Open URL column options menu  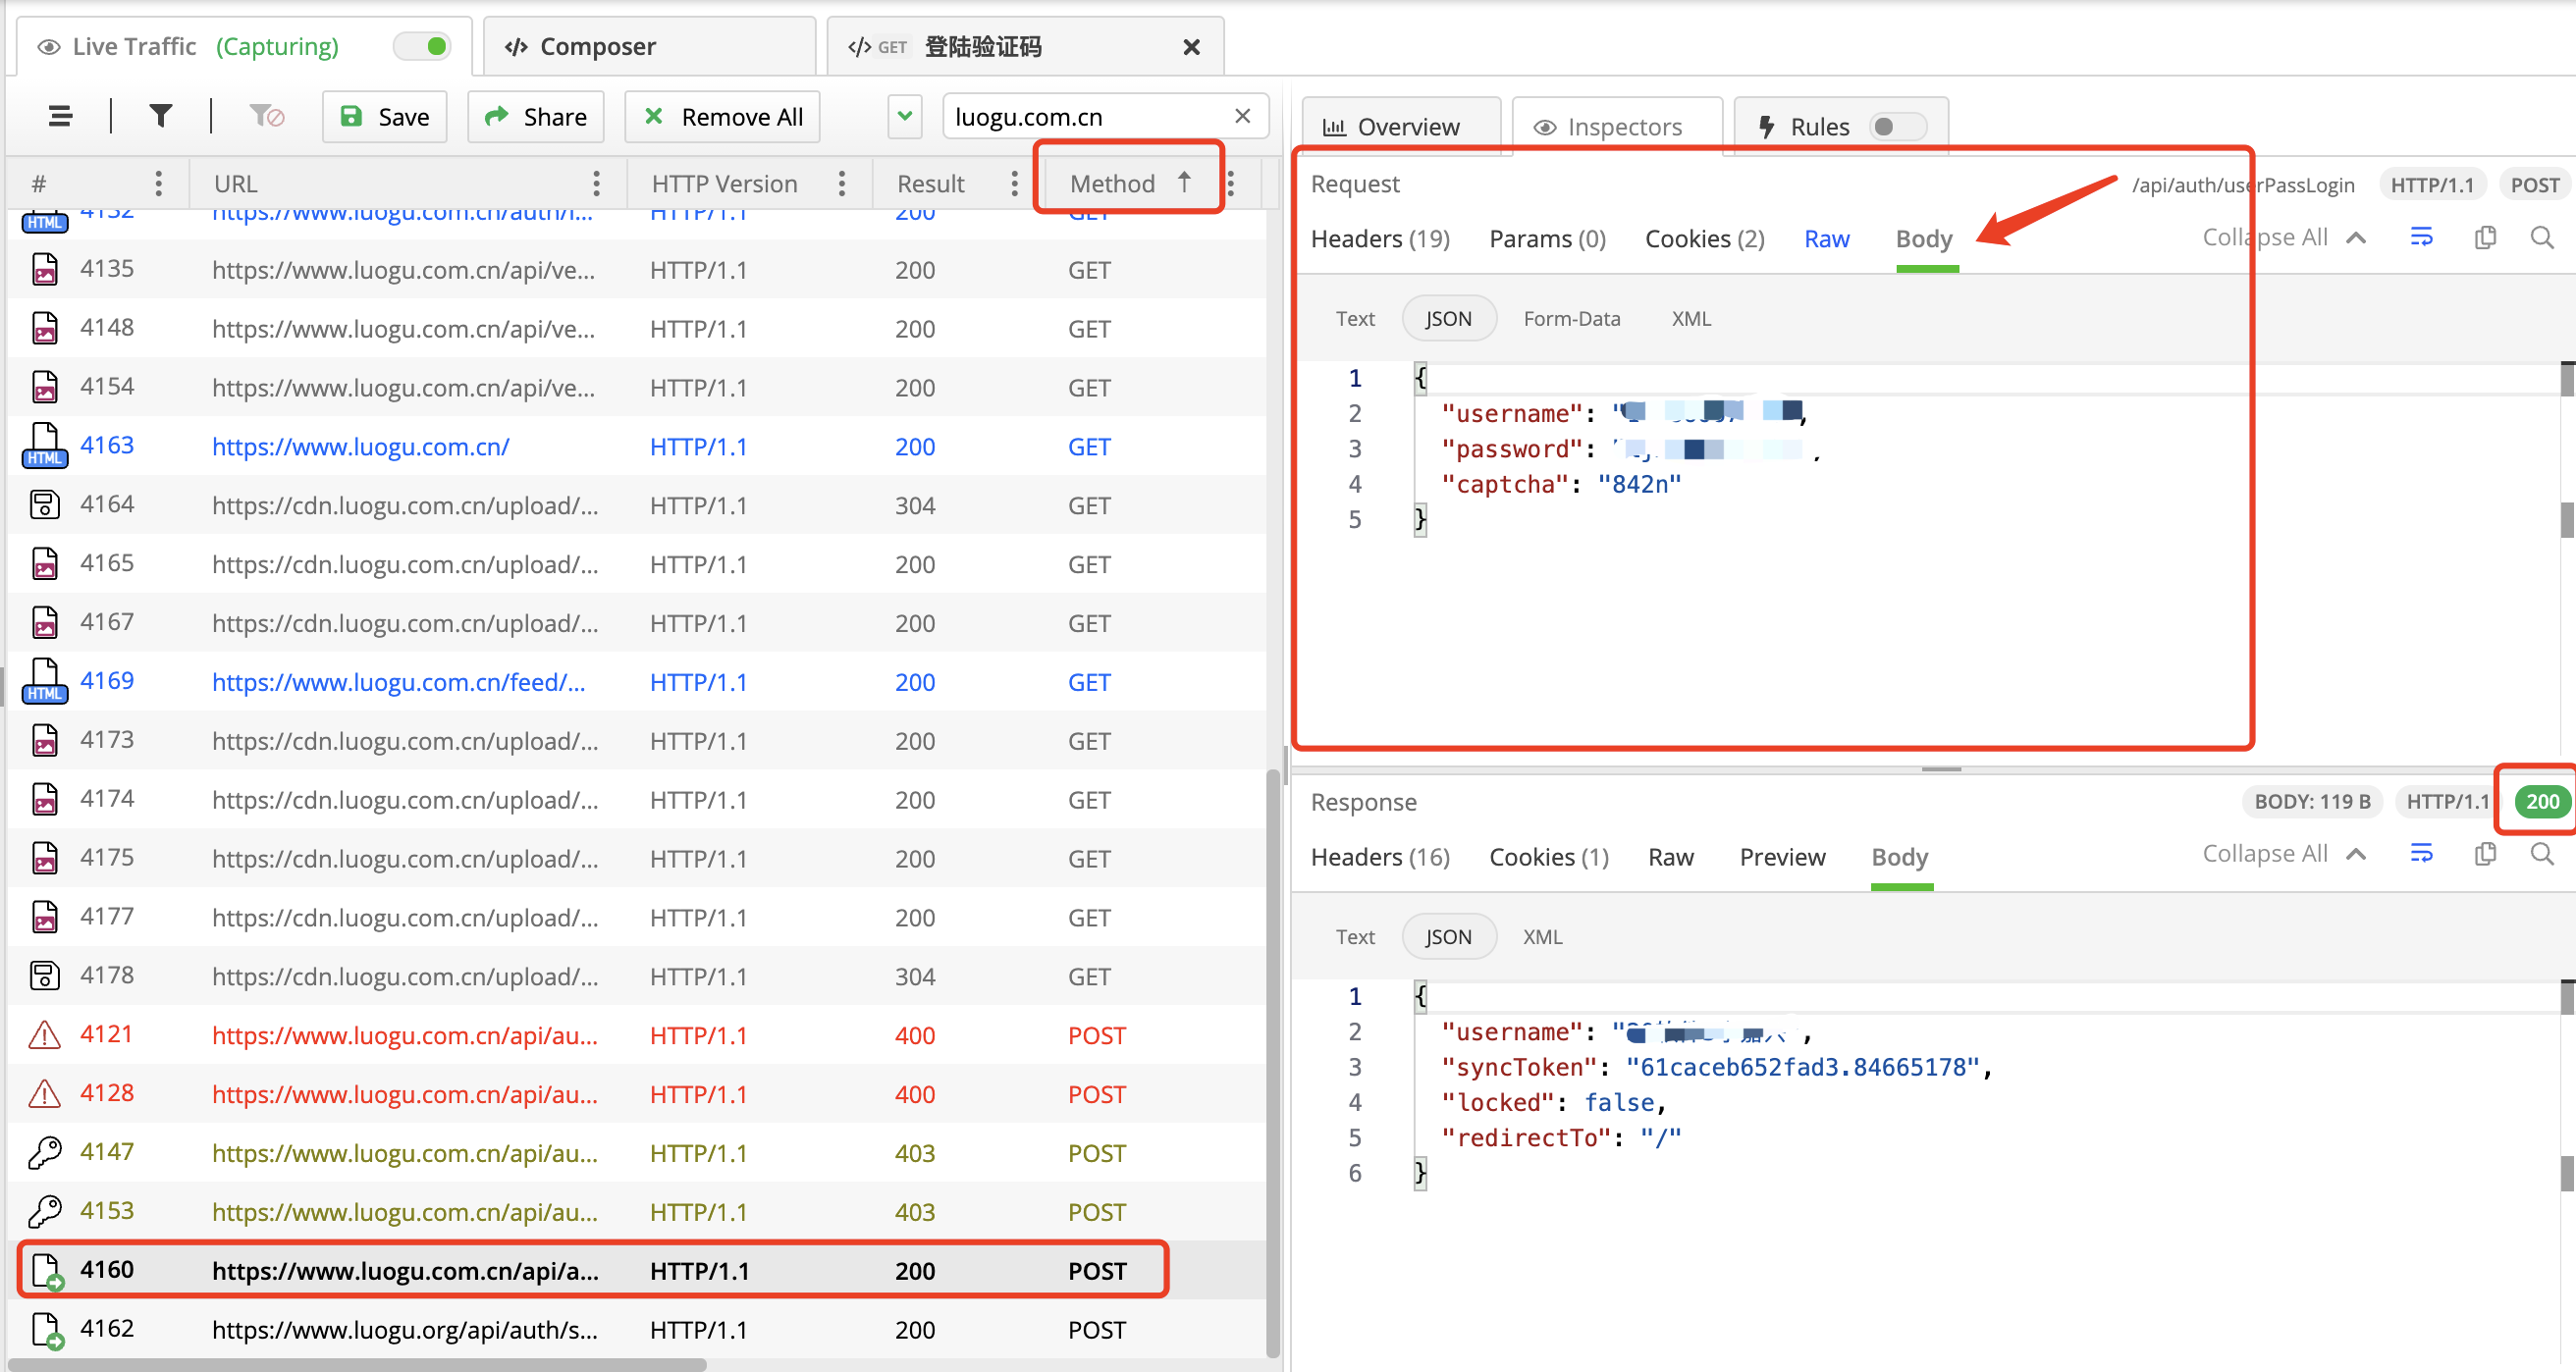click(596, 183)
